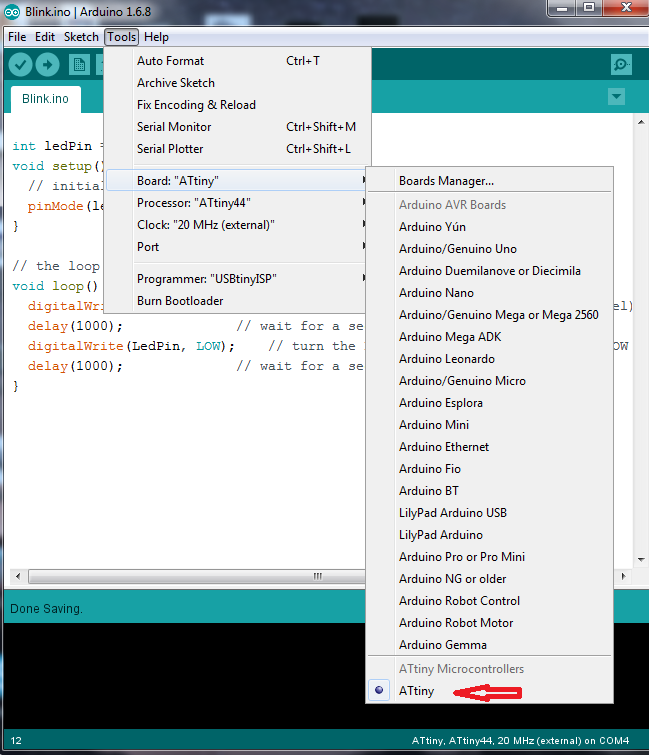This screenshot has height=755, width=649.
Task: Click line number 12 in status bar
Action: [16, 741]
